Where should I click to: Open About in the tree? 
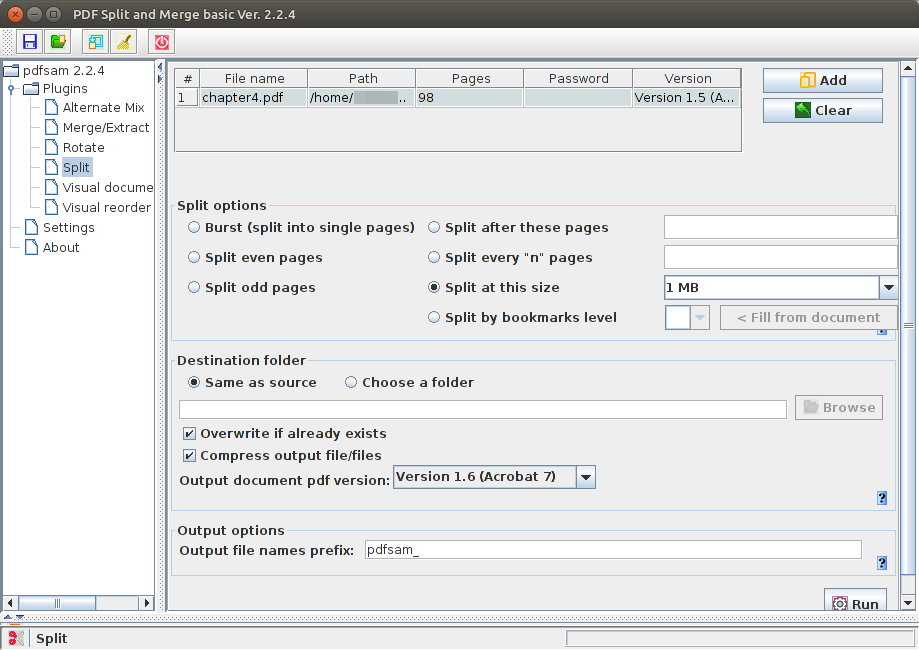pos(61,247)
